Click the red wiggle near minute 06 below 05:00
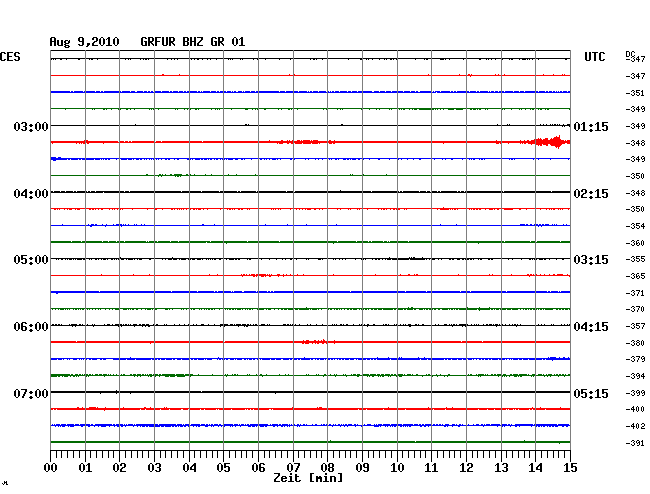The image size is (650, 494). (x=265, y=275)
